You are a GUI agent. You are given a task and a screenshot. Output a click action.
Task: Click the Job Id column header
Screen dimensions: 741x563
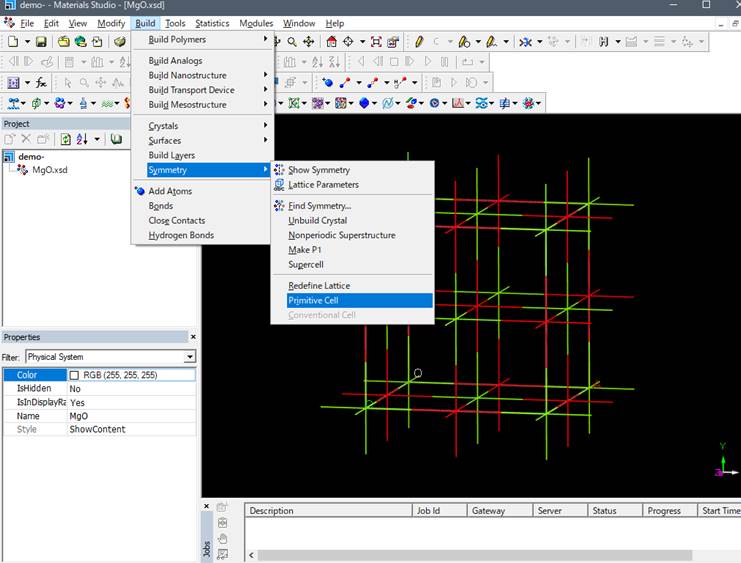[x=439, y=511]
